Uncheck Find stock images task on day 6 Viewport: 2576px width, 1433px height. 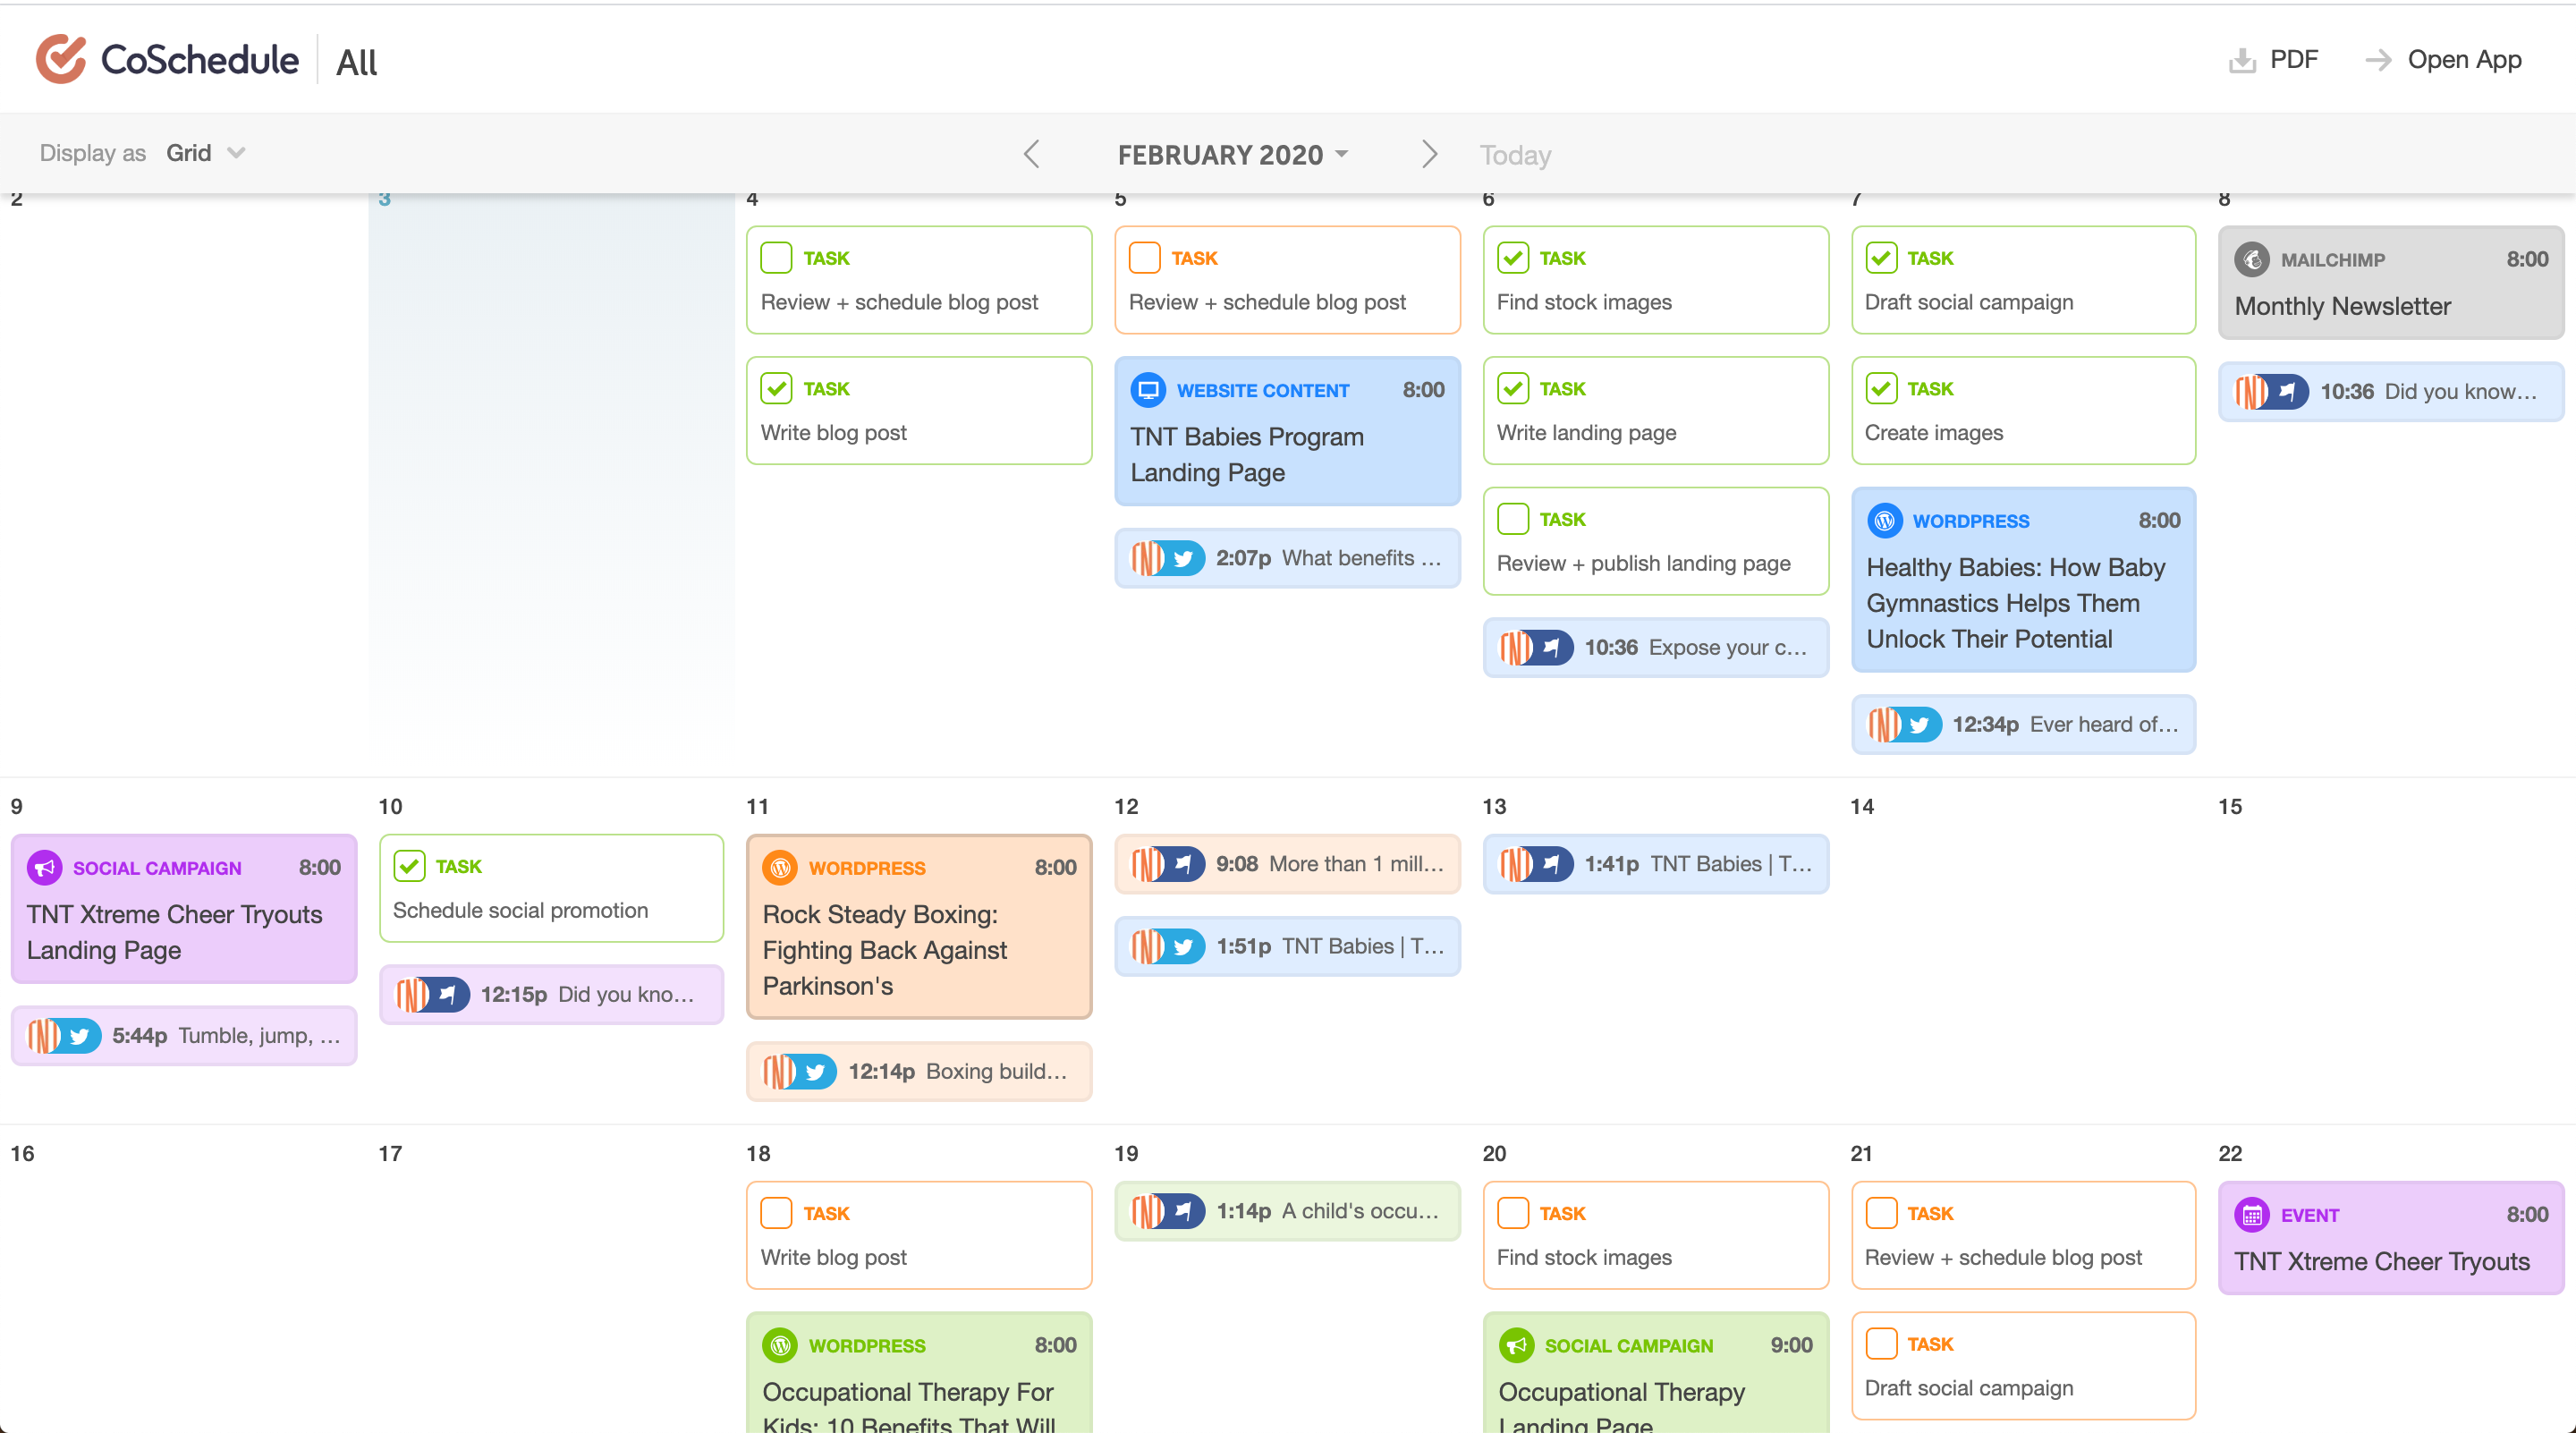pyautogui.click(x=1512, y=257)
